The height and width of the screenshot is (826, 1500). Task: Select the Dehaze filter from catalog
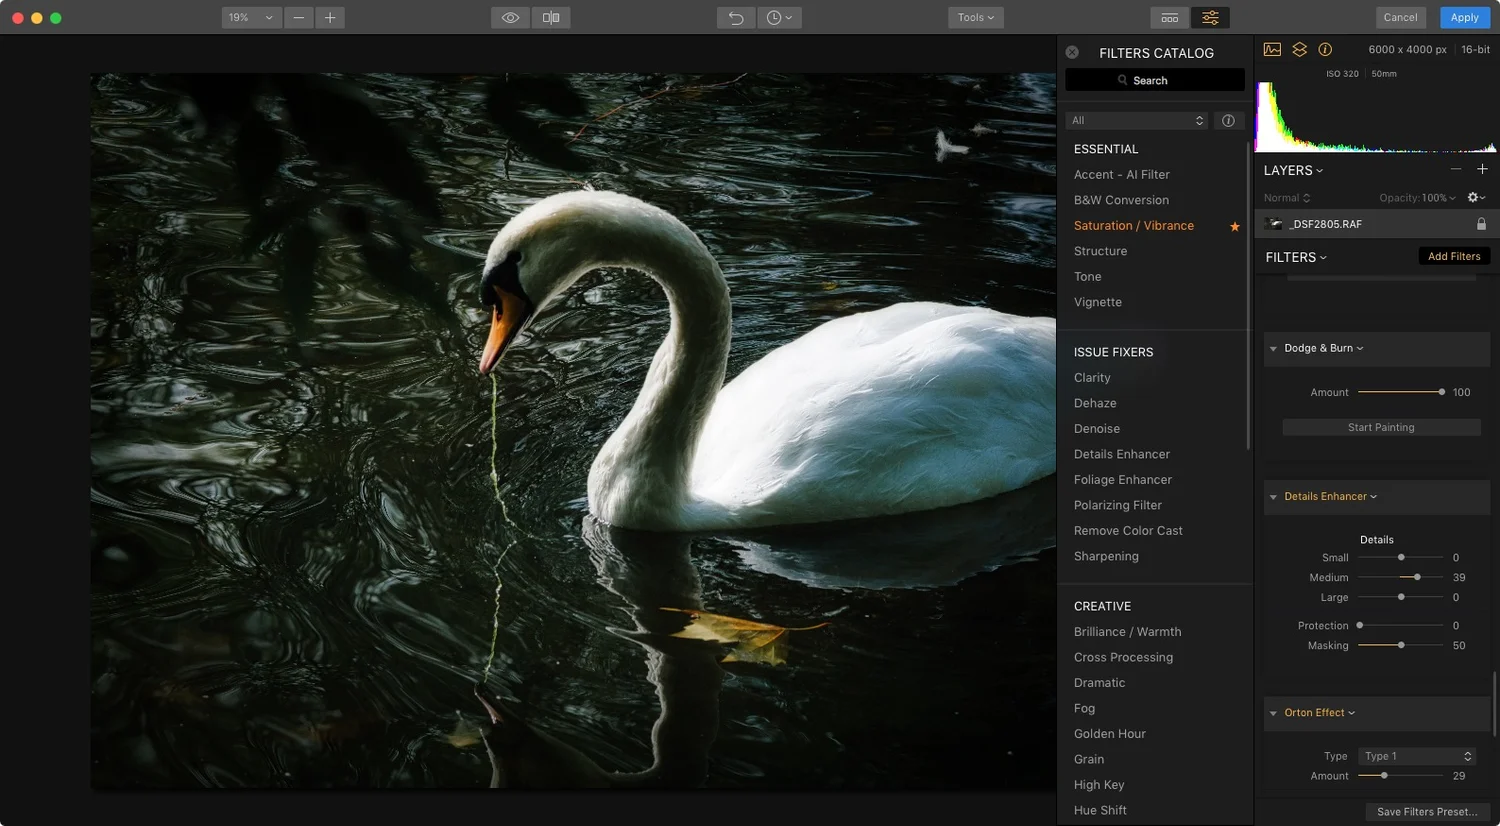point(1095,403)
